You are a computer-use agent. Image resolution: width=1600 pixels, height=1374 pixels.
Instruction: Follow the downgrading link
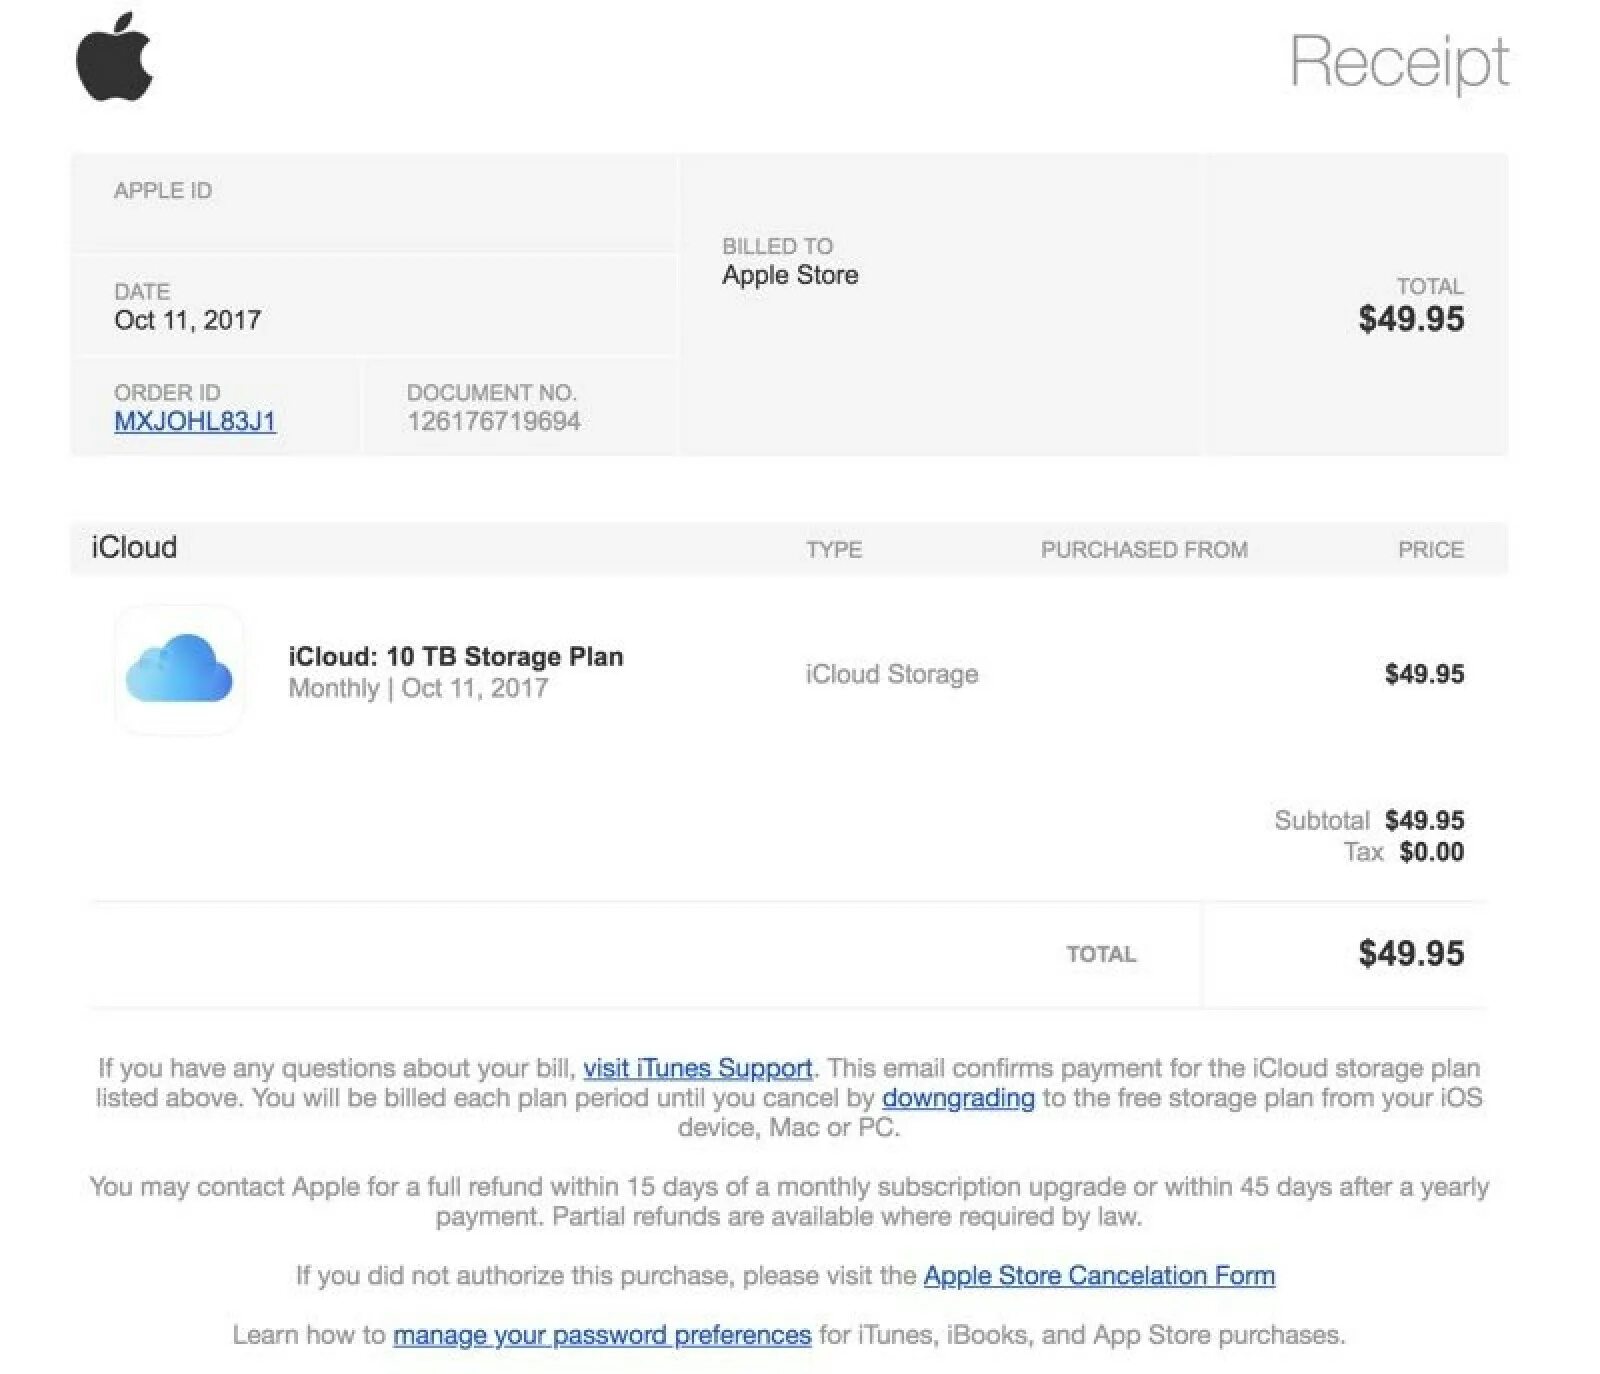click(x=958, y=1098)
